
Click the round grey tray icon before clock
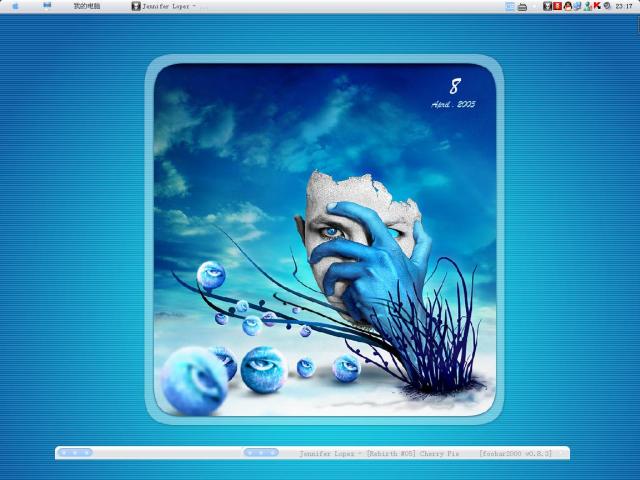pos(607,6)
